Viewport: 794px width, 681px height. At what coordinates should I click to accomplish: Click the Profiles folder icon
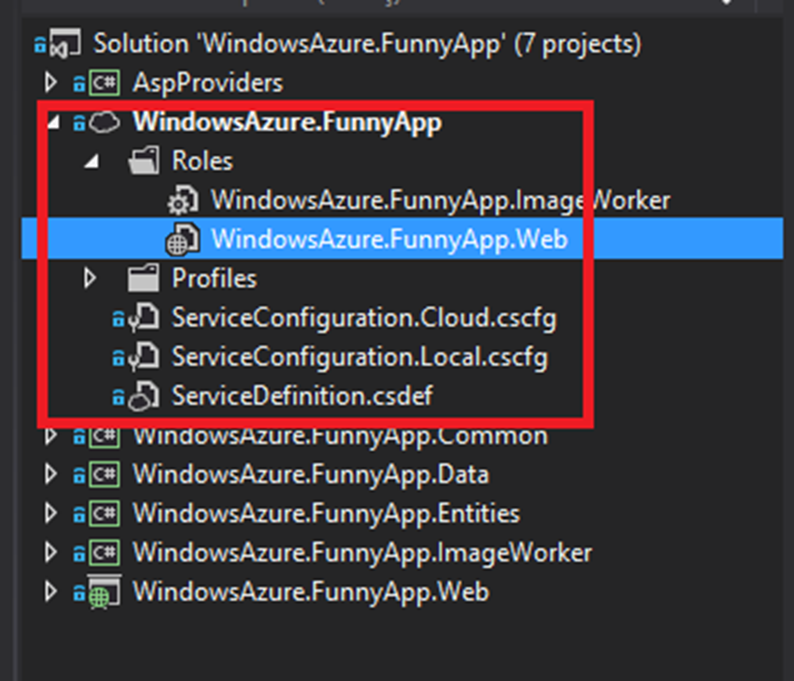coord(144,278)
